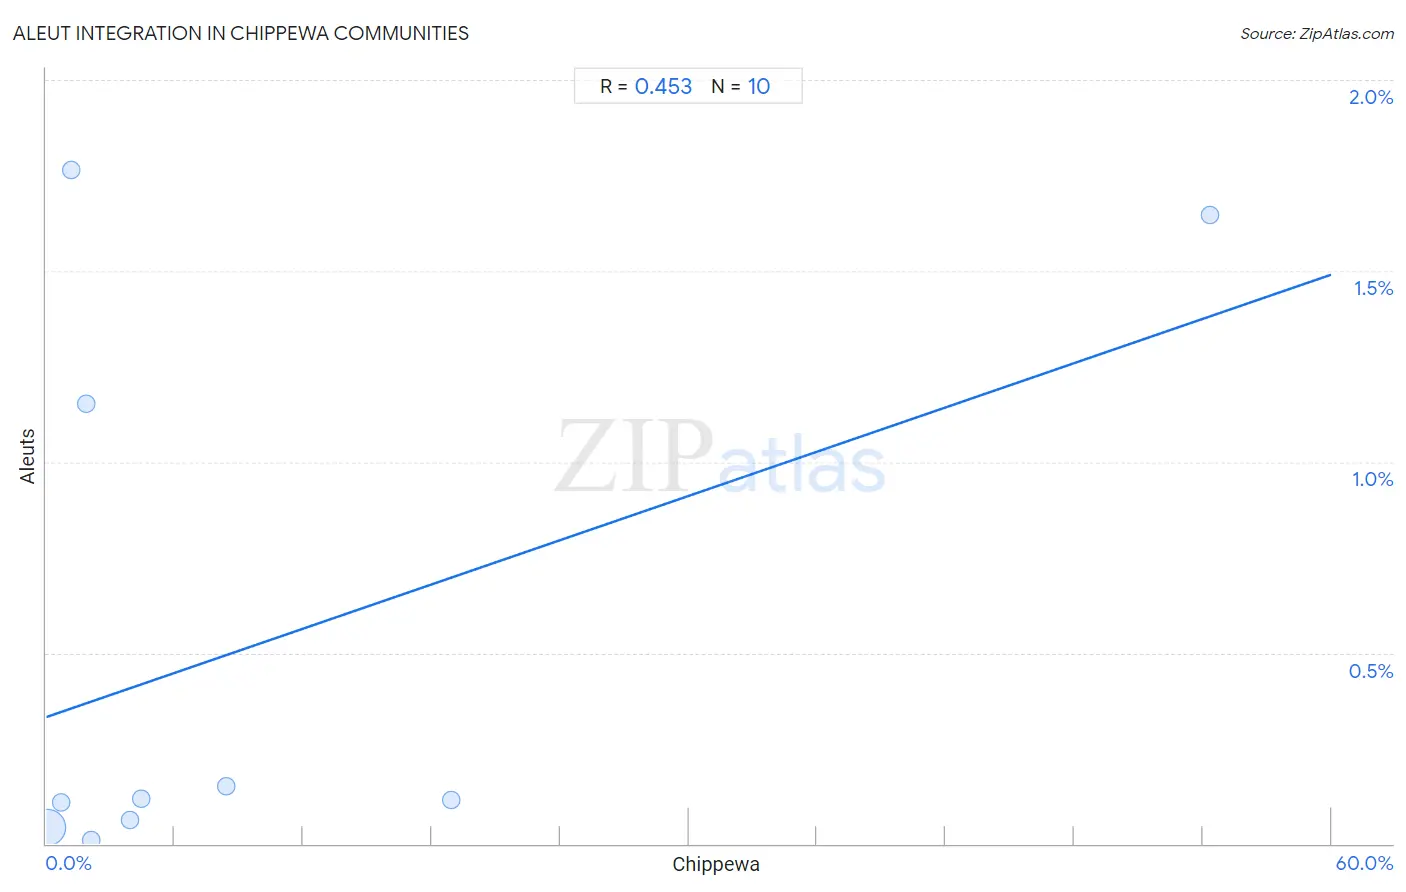Select the data point near 19% Chippewa
Image resolution: width=1406 pixels, height=892 pixels.
(x=451, y=800)
